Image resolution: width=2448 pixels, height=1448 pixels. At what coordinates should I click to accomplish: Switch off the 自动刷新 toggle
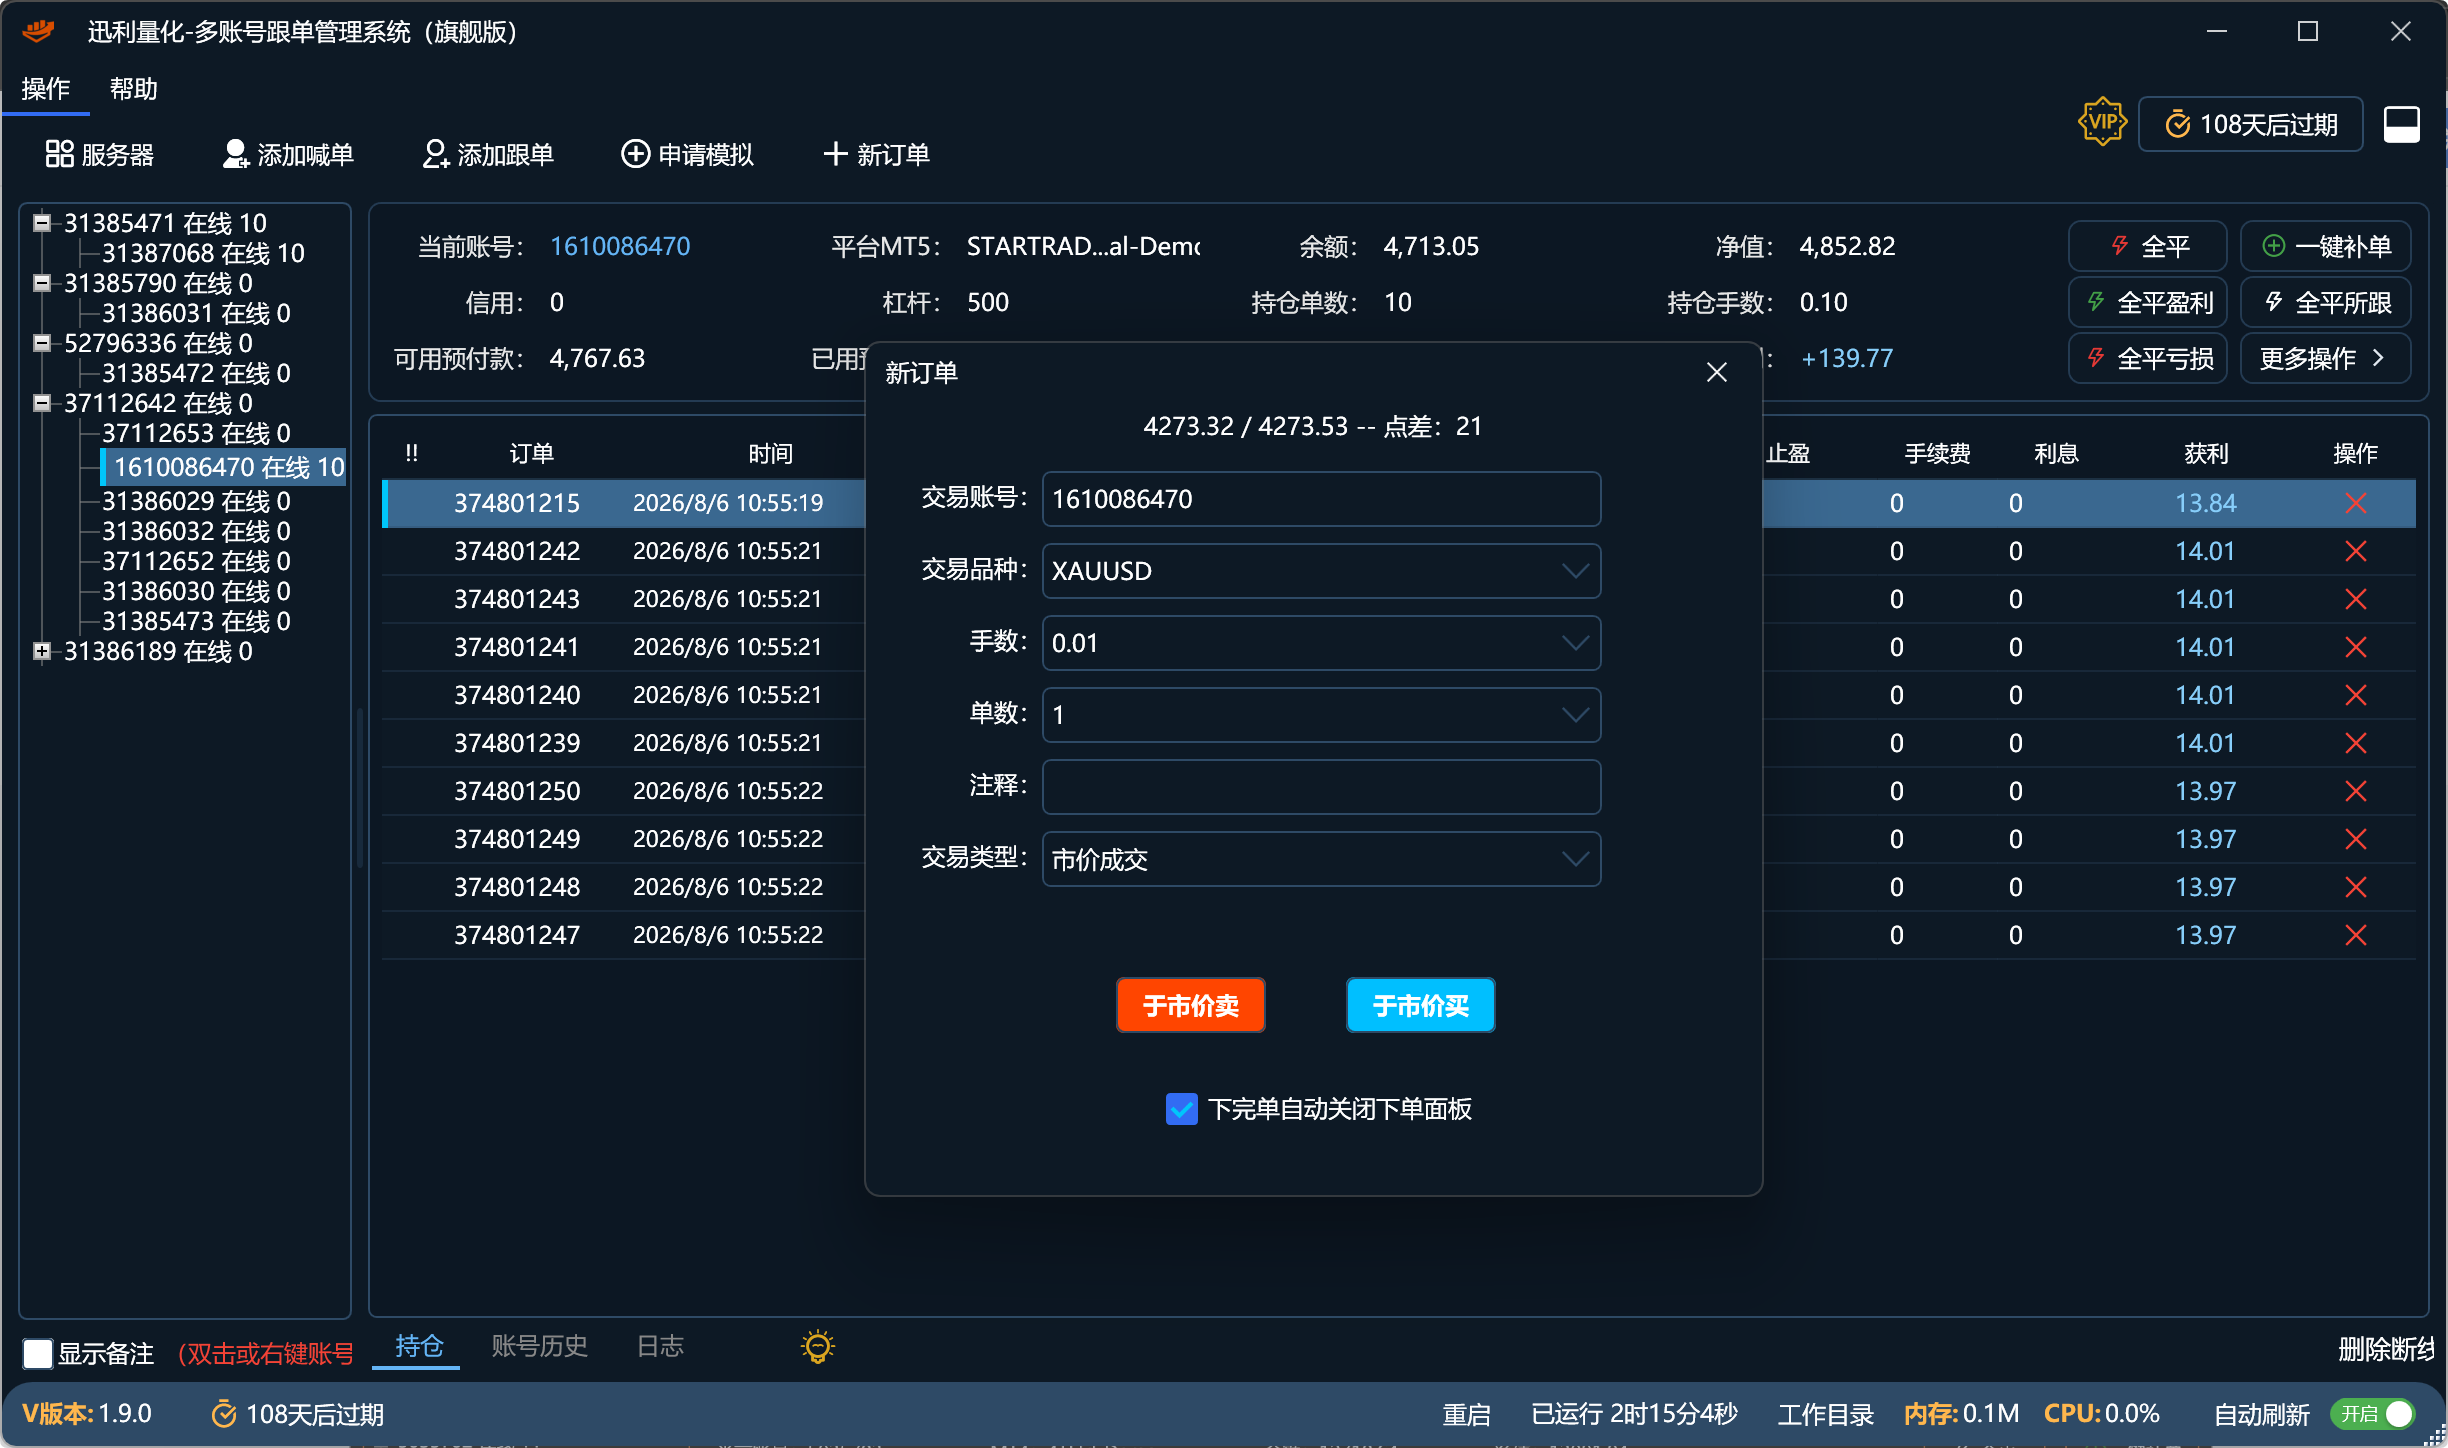pos(2371,1414)
